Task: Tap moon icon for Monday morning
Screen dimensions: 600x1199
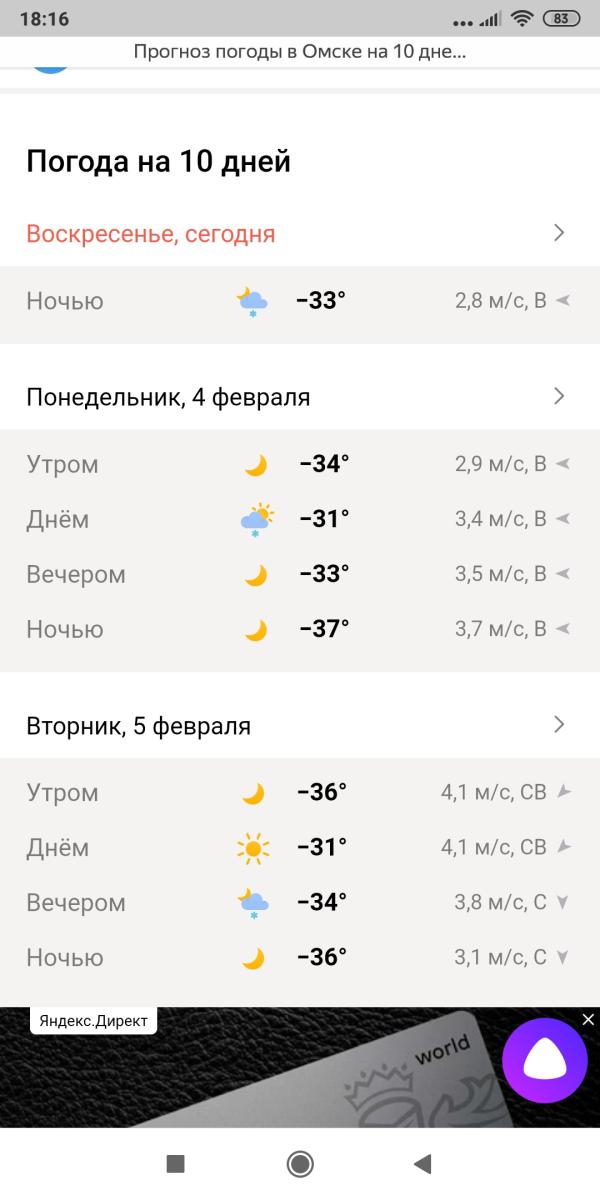Action: pyautogui.click(x=255, y=465)
